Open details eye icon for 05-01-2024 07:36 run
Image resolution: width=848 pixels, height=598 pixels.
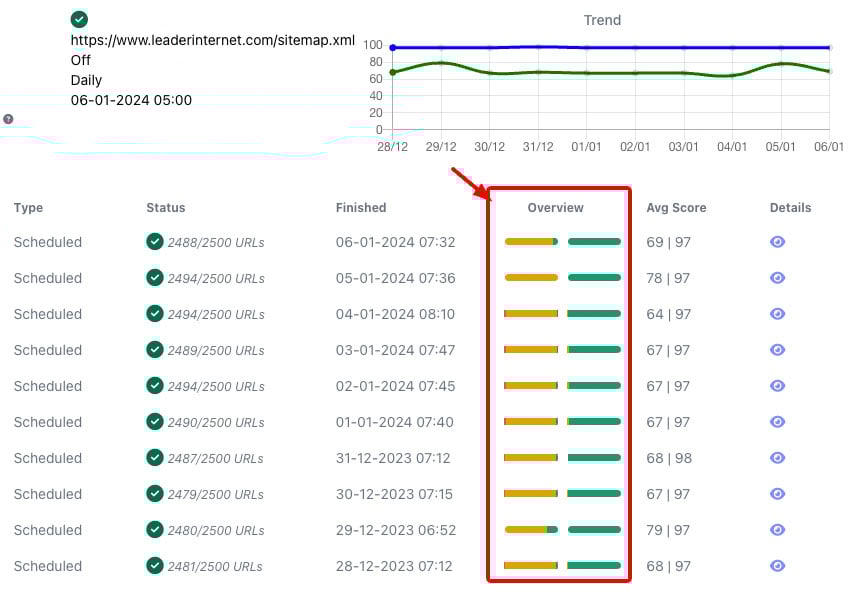click(x=777, y=278)
